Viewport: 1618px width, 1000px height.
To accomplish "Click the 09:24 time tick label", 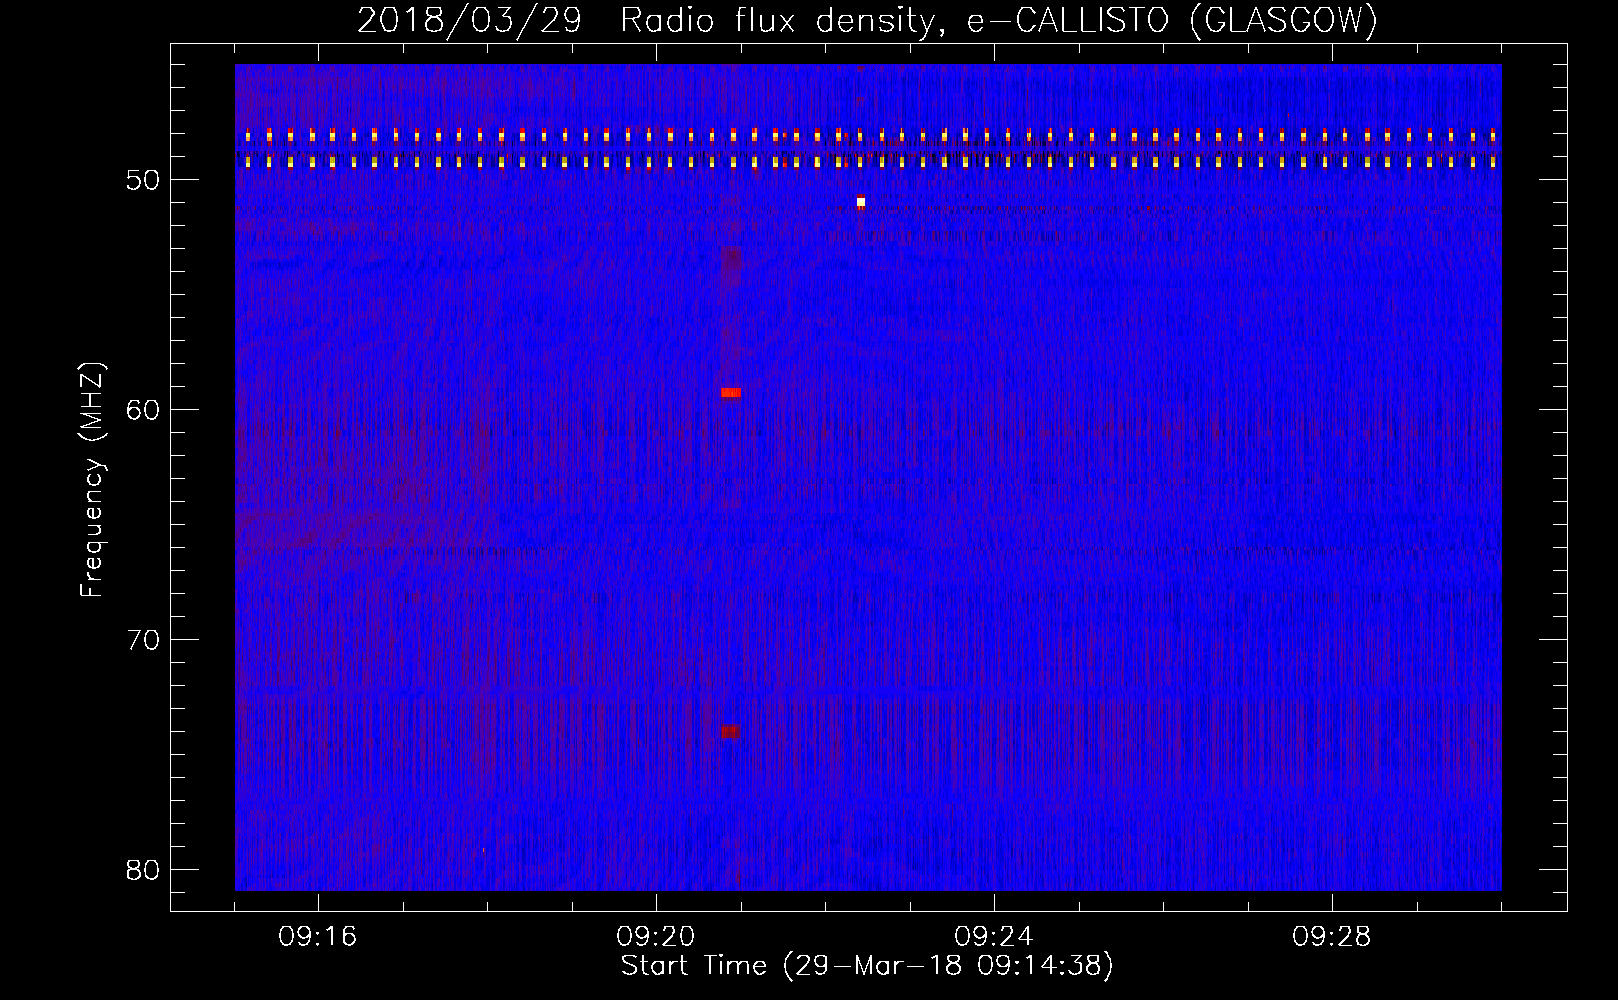I will tap(994, 937).
